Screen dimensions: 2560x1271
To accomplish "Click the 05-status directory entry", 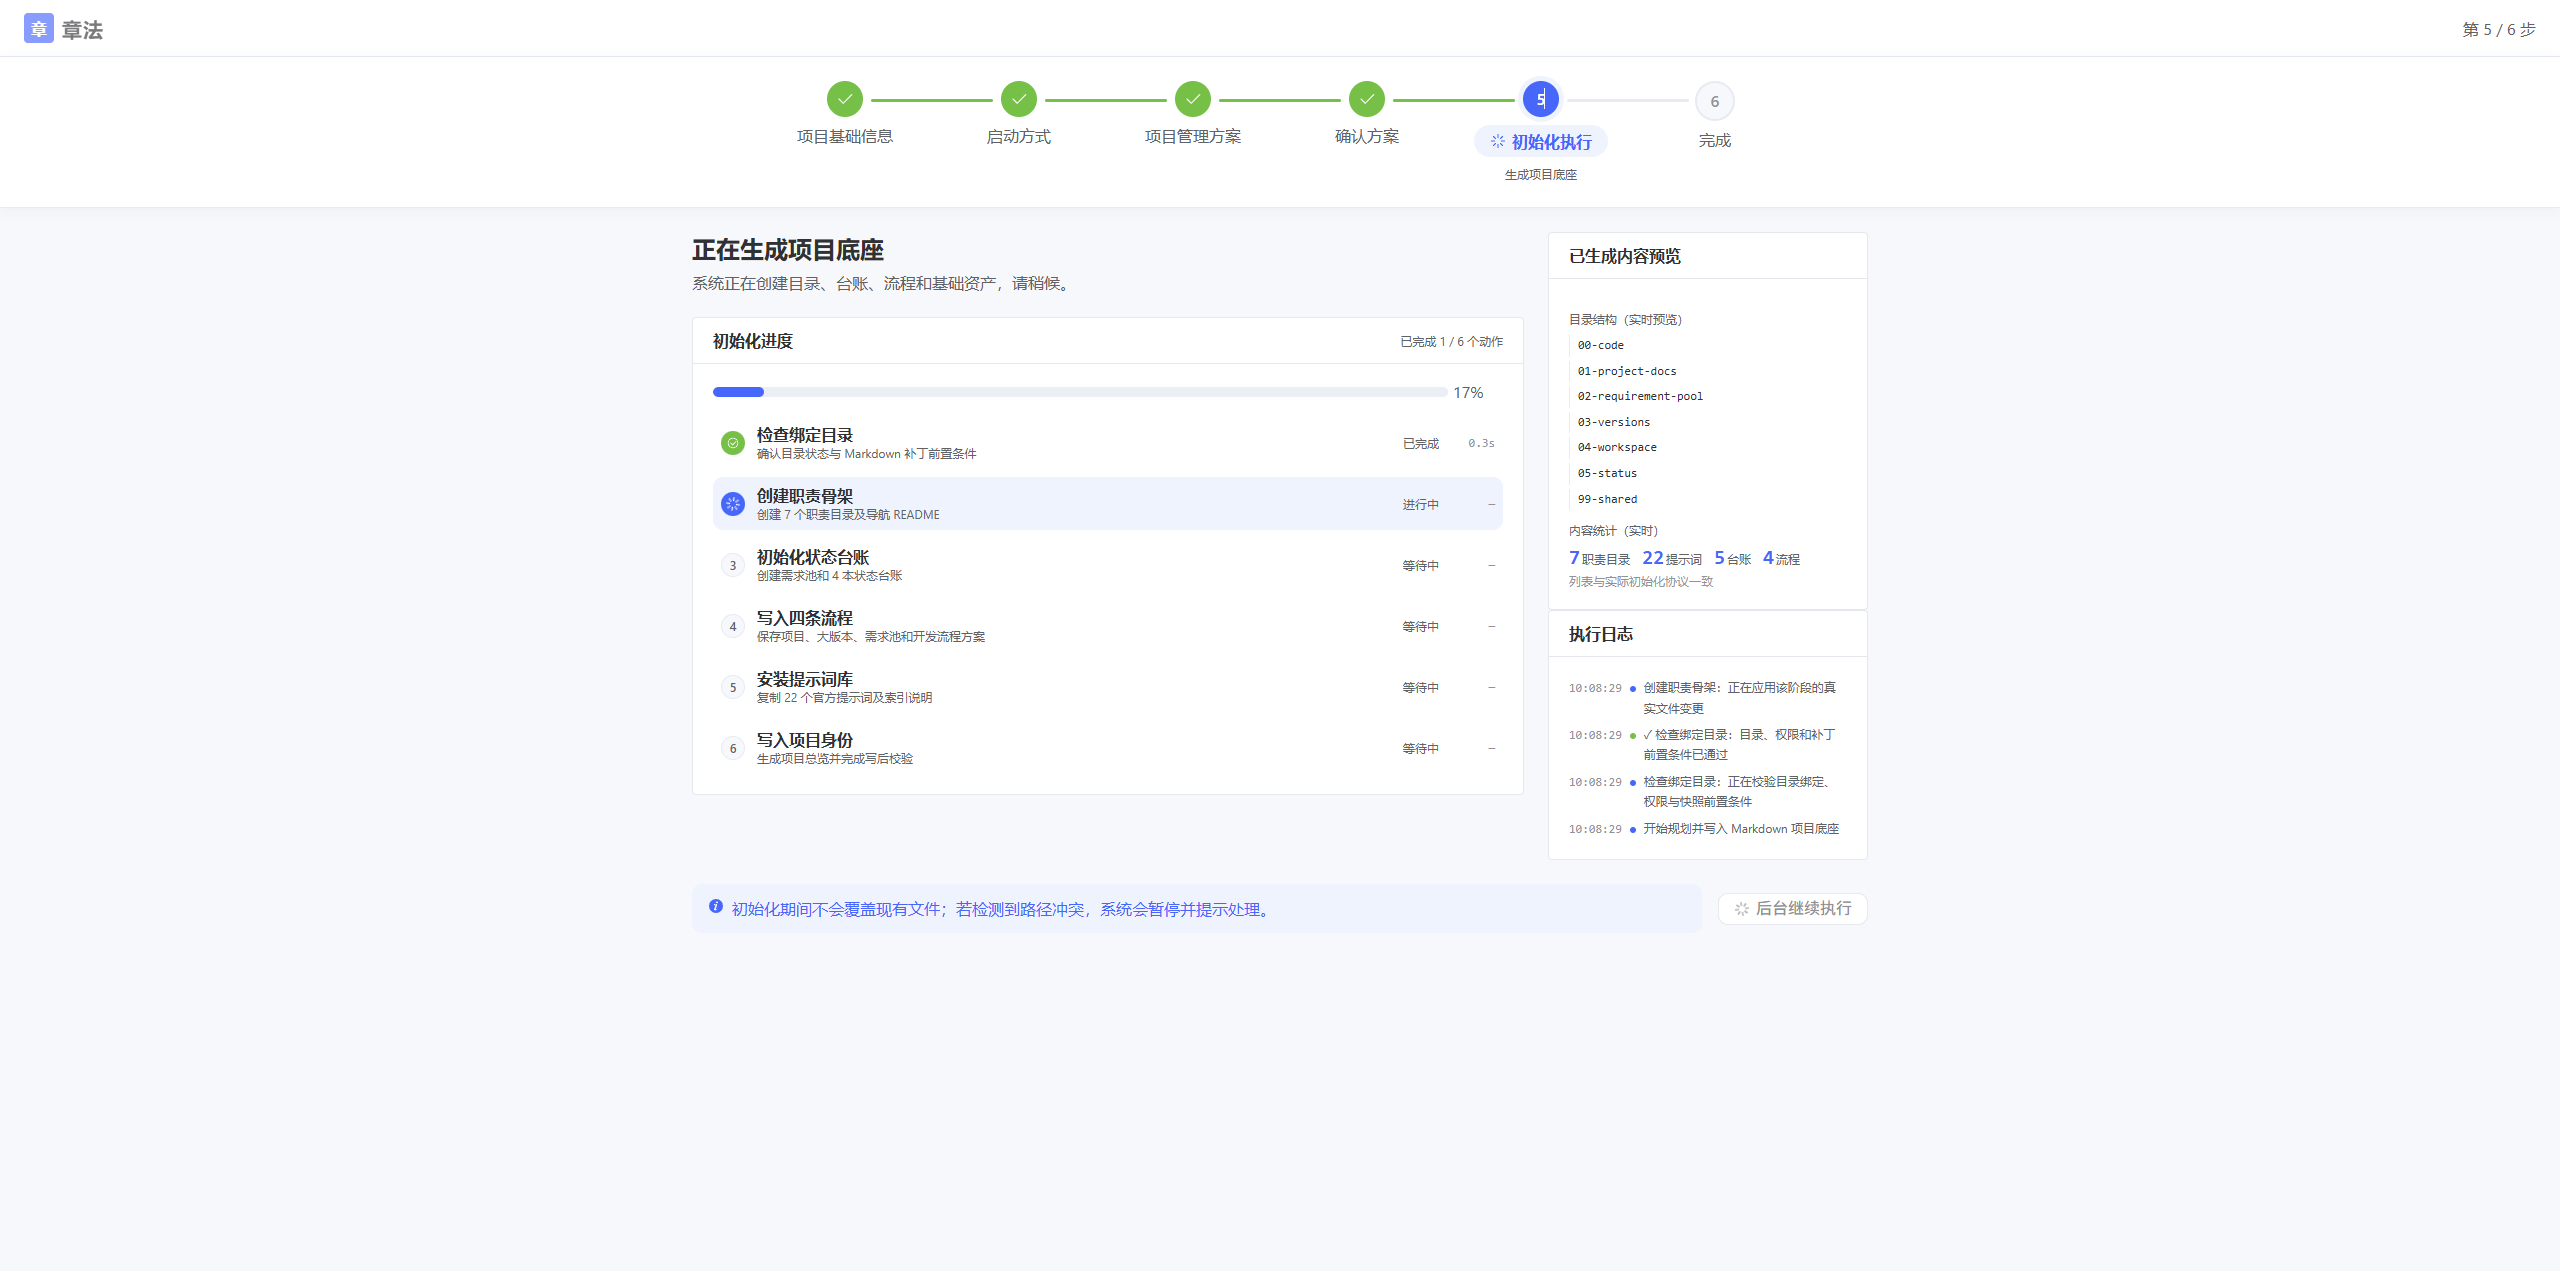I will click(x=1607, y=473).
